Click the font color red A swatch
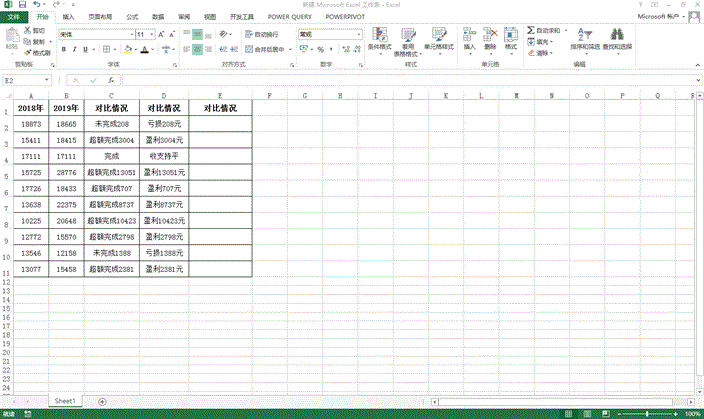 click(144, 49)
